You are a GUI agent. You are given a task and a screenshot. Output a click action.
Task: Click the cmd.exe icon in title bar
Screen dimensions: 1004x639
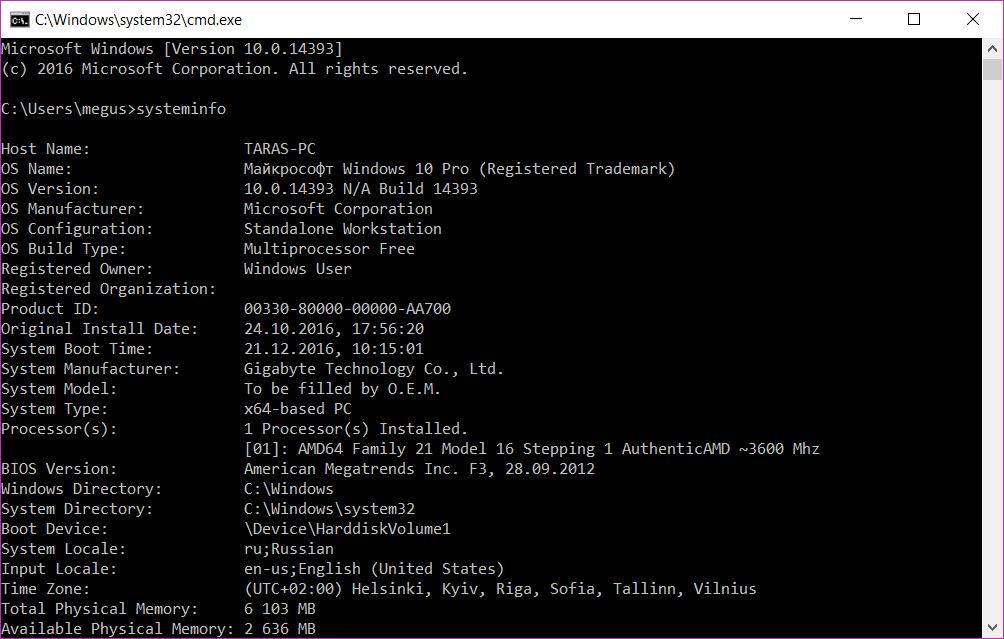point(17,19)
